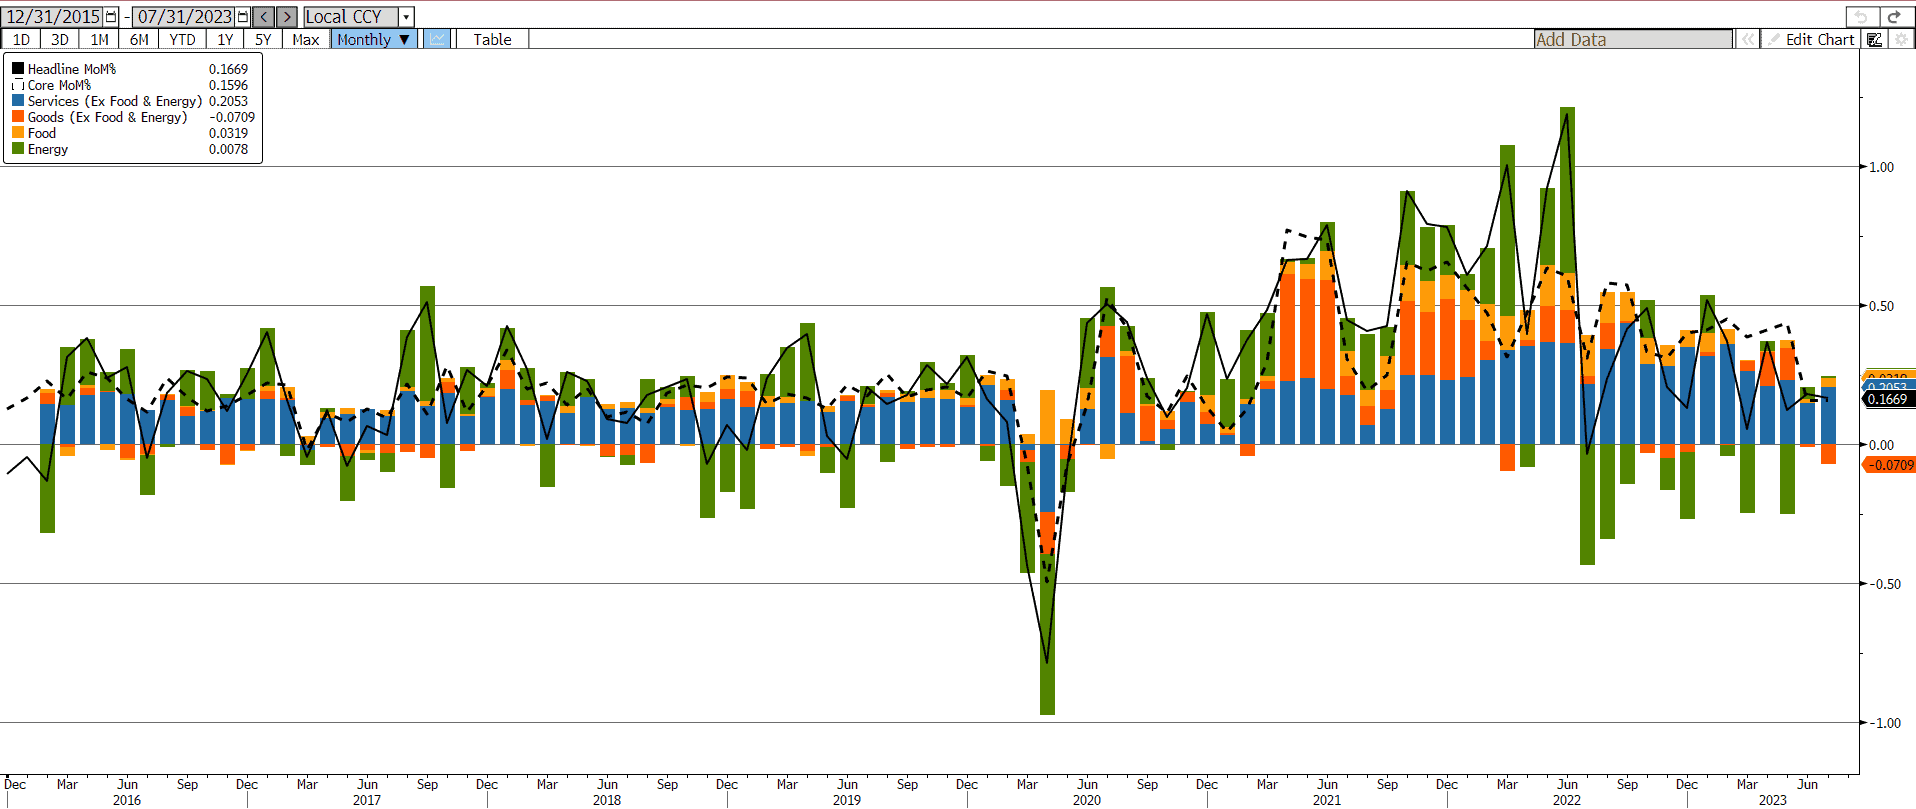Select the YTD range tab
The image size is (1916, 809).
tap(182, 39)
